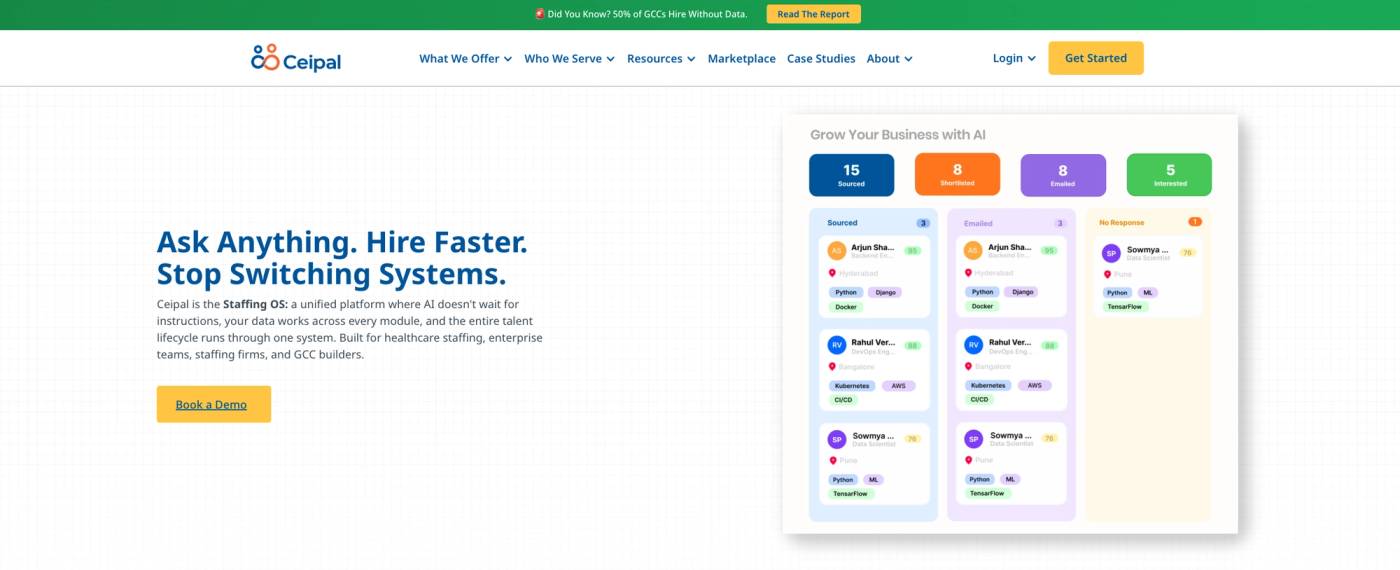The width and height of the screenshot is (1400, 570).
Task: Click the SP avatar in the No Response column
Action: 1111,253
